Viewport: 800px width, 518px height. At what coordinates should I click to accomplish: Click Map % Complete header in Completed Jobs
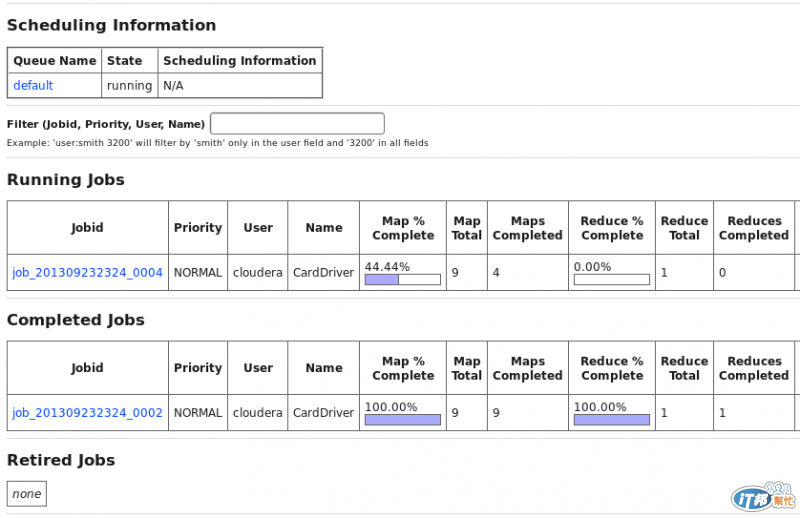[x=403, y=368]
